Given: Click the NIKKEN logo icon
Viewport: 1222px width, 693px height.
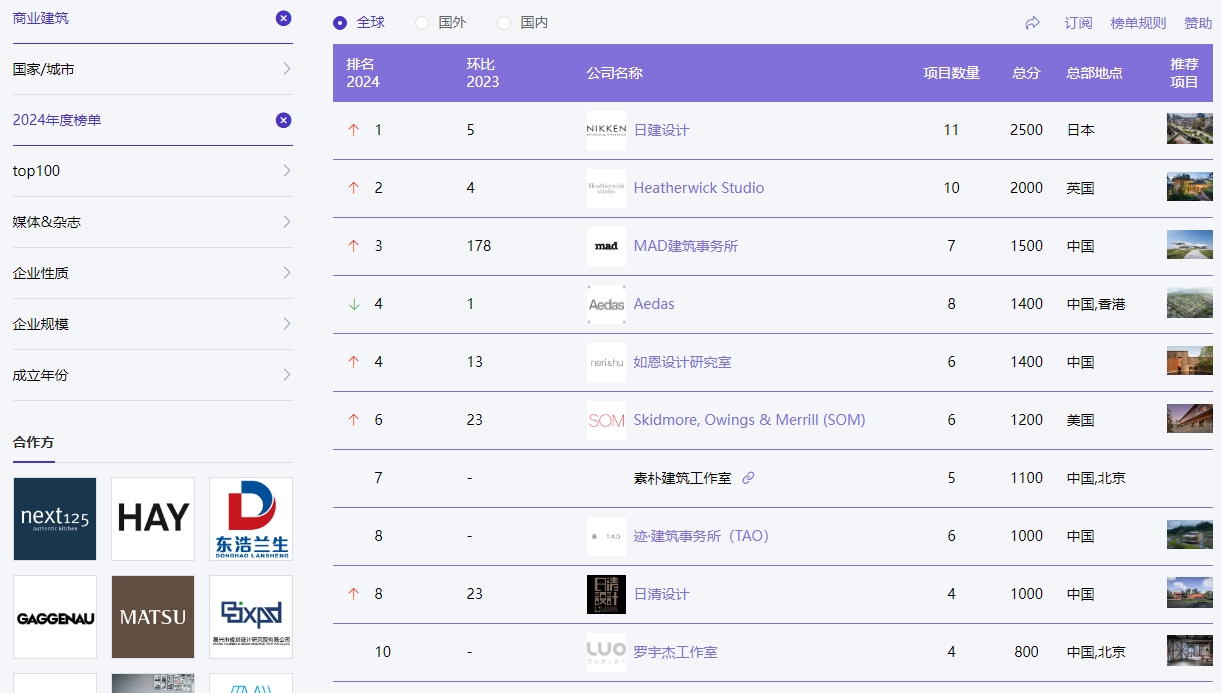Looking at the screenshot, I should tap(606, 130).
